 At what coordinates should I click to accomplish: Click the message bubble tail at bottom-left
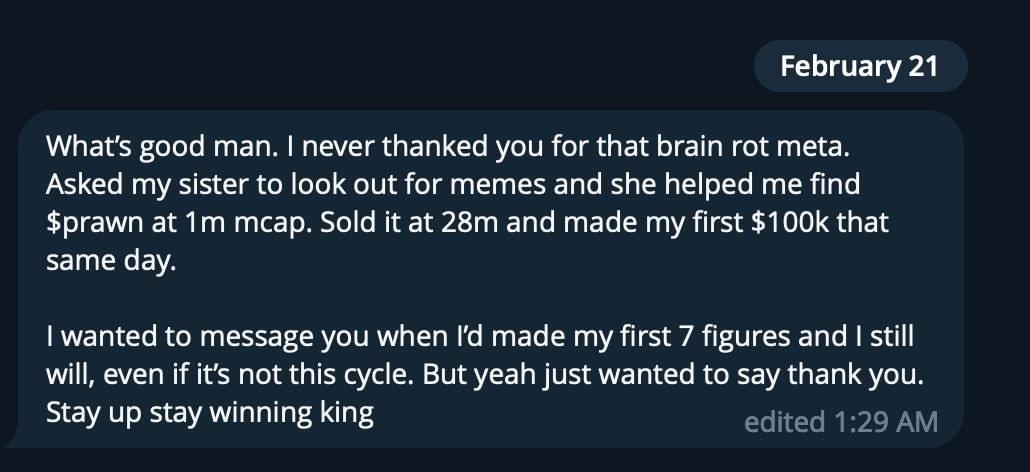click(12, 441)
